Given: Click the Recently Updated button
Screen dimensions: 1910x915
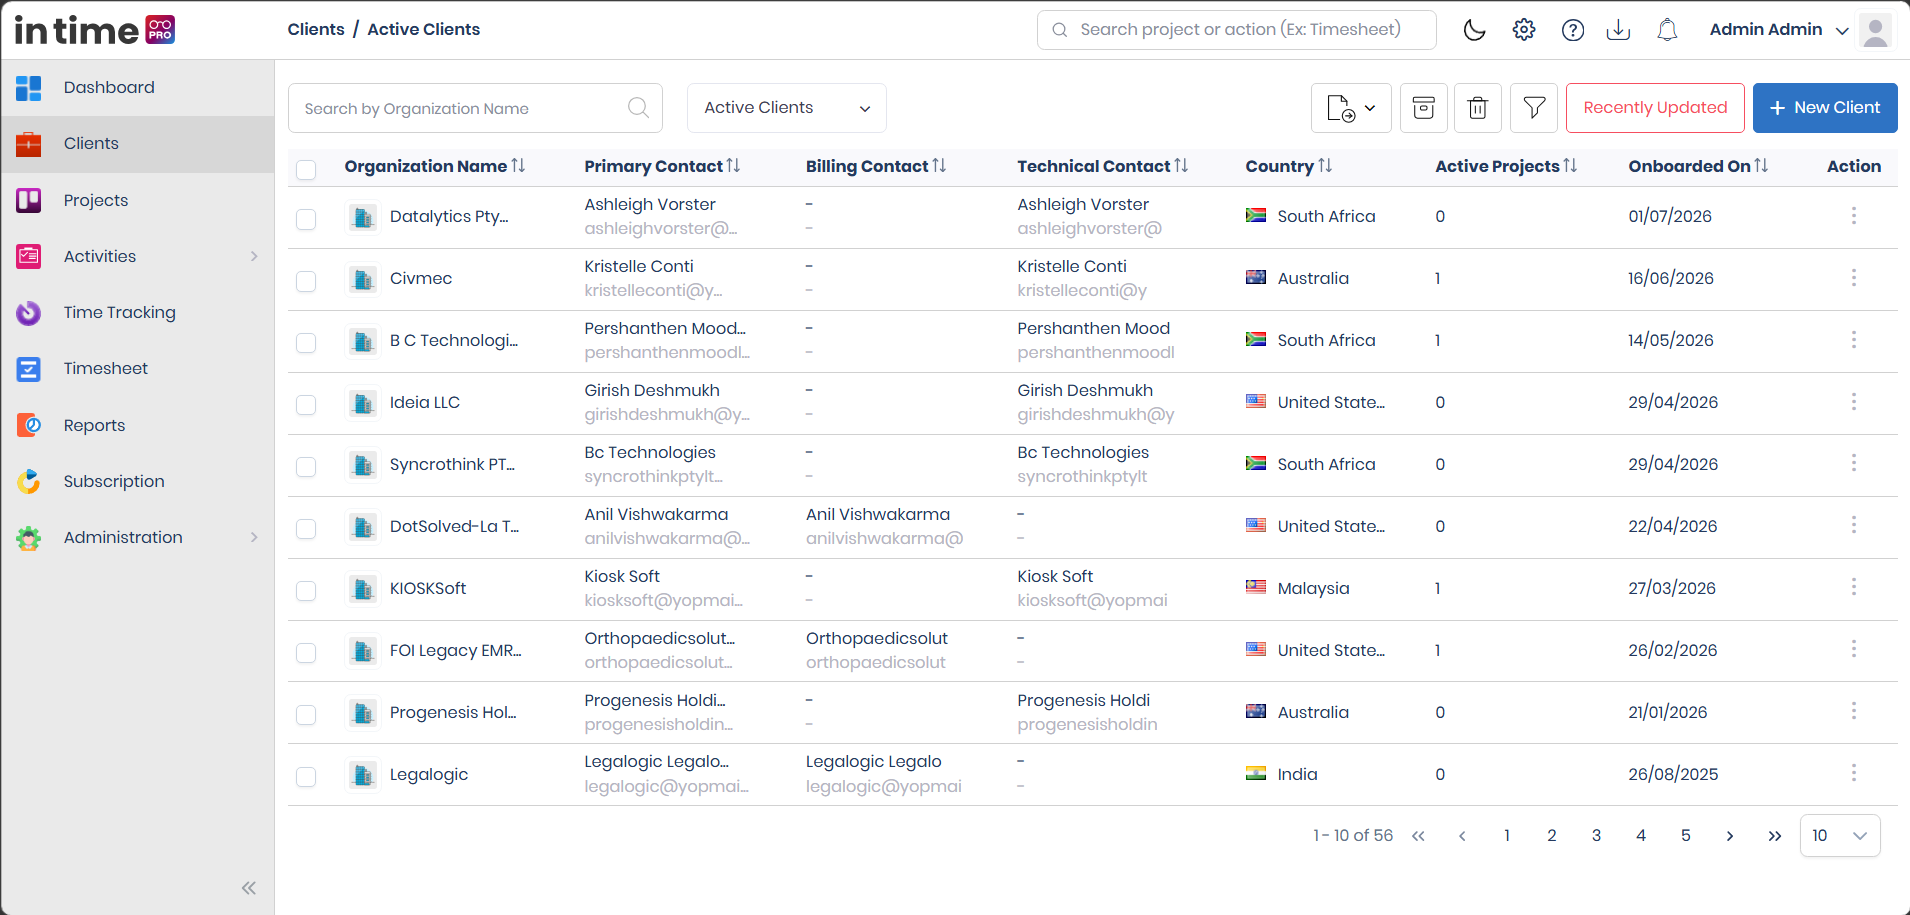Looking at the screenshot, I should point(1655,108).
